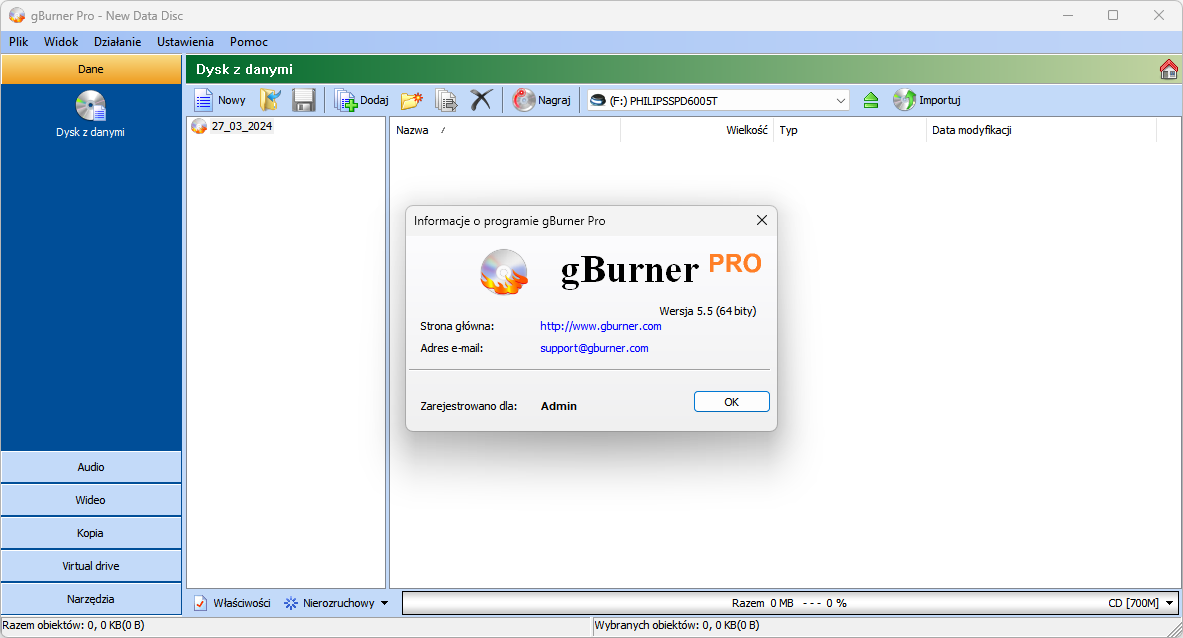Open the Ustawienia menu
This screenshot has height=638, width=1183.
coord(186,42)
